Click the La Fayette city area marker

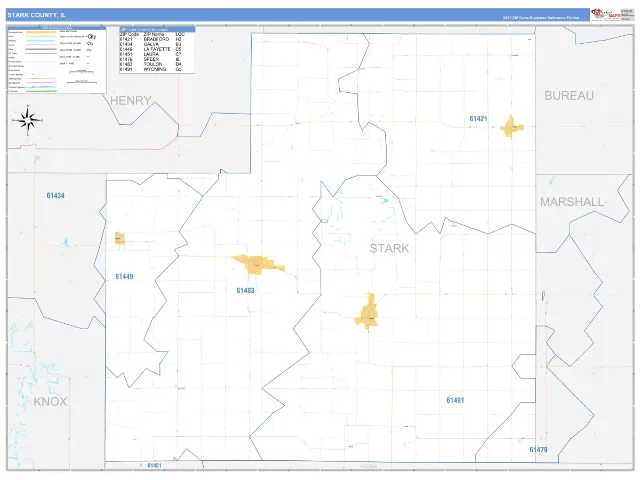120,238
